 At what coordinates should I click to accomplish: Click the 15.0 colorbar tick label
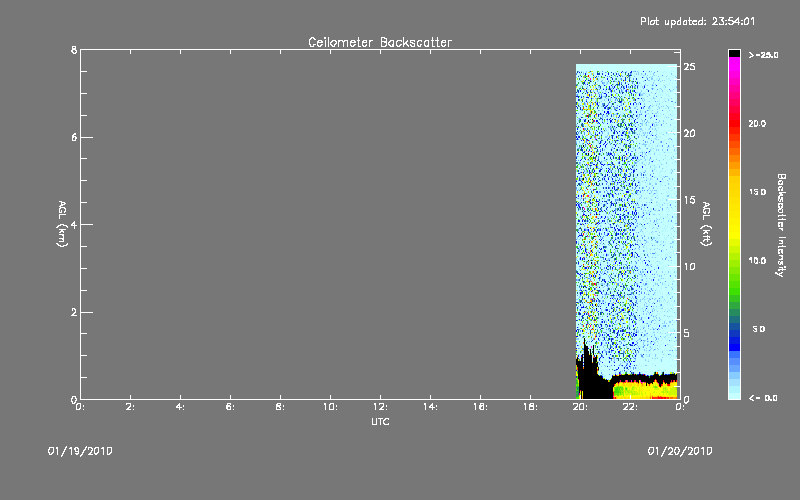tap(757, 192)
